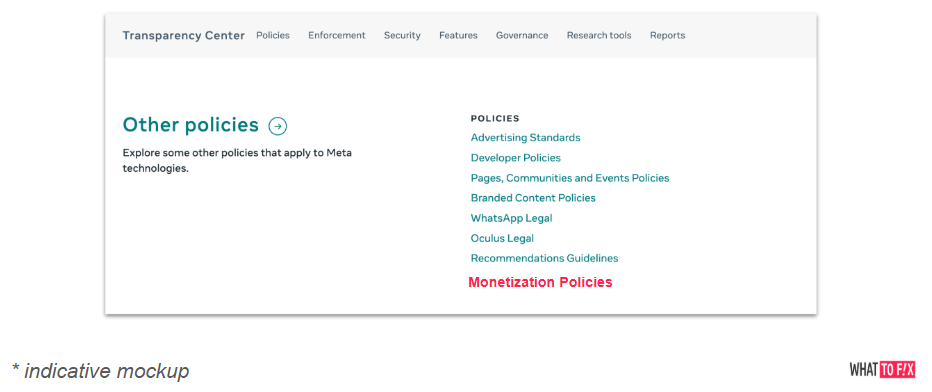Viewport: 932px width, 392px height.
Task: Select Governance in the top navigation
Action: (x=522, y=36)
